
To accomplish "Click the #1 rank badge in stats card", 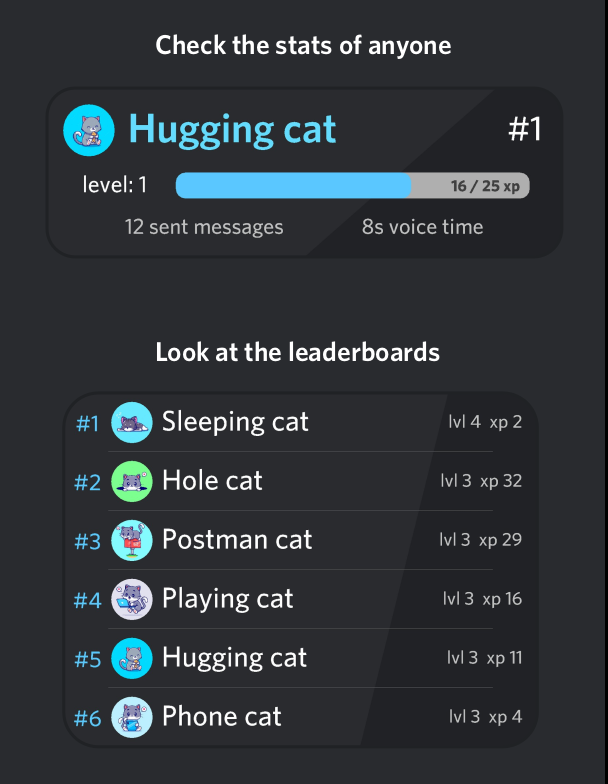I will pyautogui.click(x=524, y=130).
